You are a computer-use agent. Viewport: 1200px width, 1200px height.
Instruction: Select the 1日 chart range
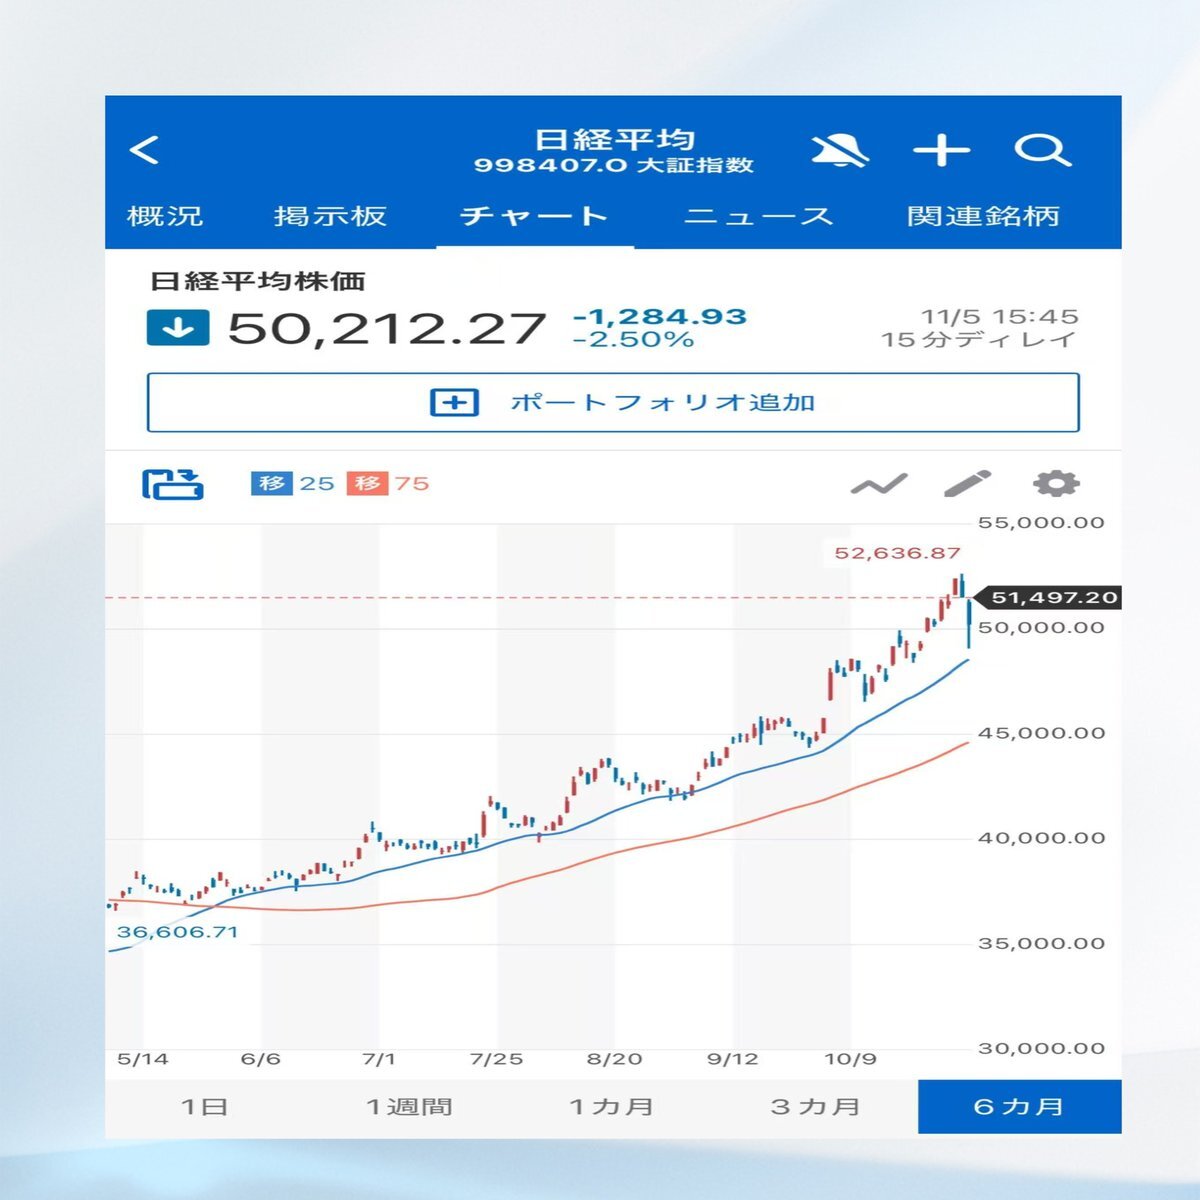pyautogui.click(x=205, y=1107)
